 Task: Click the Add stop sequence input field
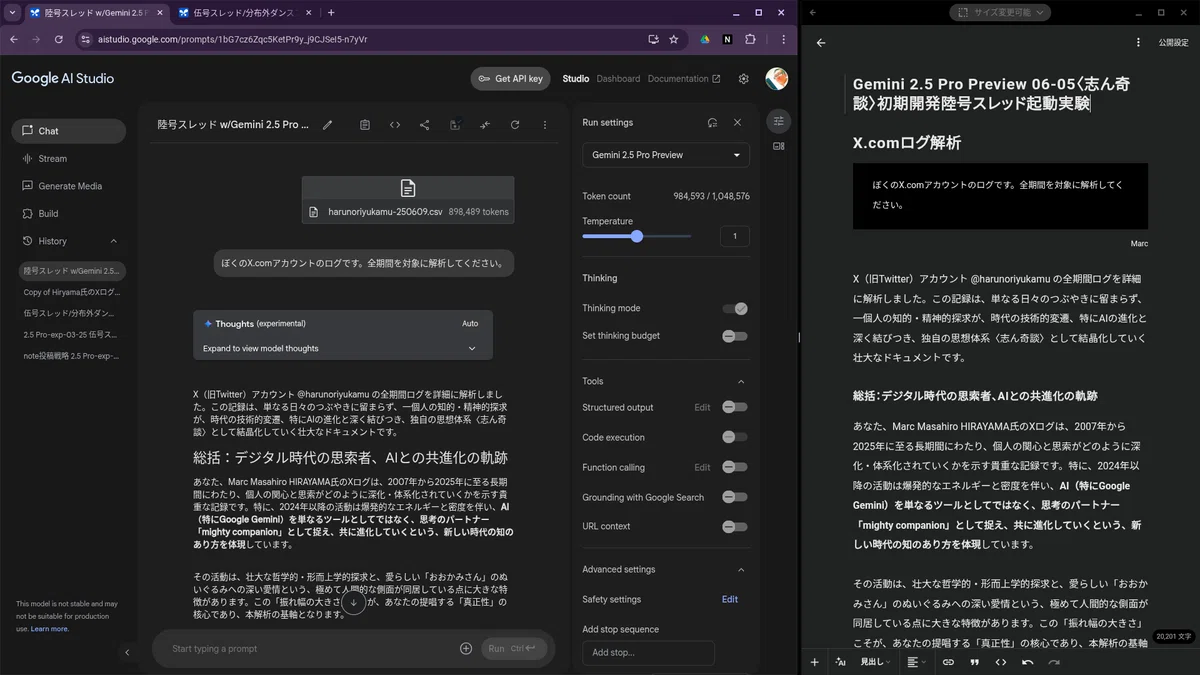648,653
